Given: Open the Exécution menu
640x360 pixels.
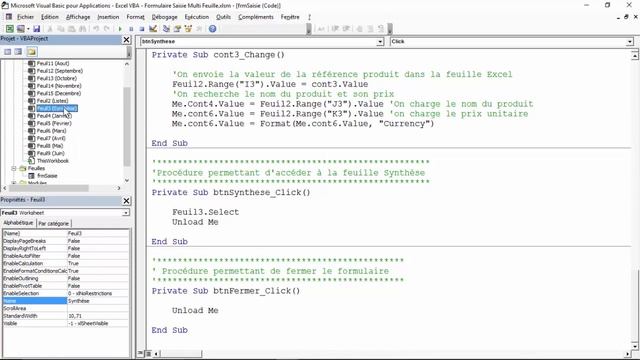Looking at the screenshot, I should point(197,17).
